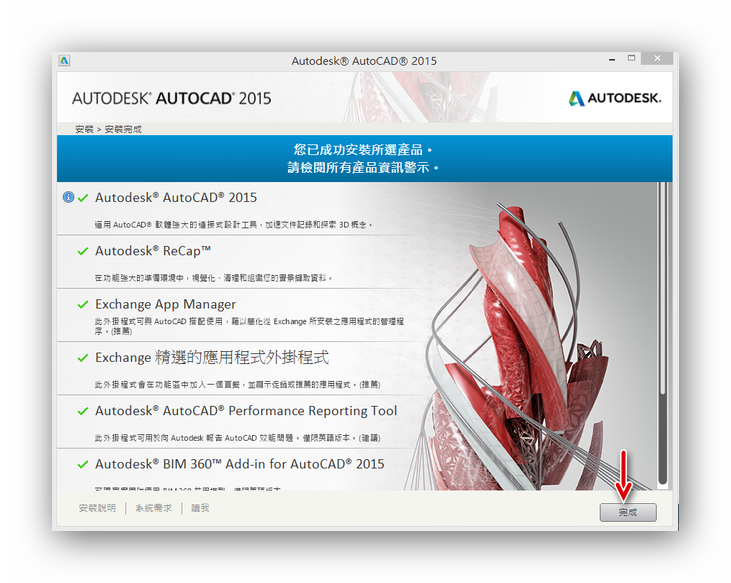
Task: Close the AutoCAD 2015 installer window
Action: (657, 58)
